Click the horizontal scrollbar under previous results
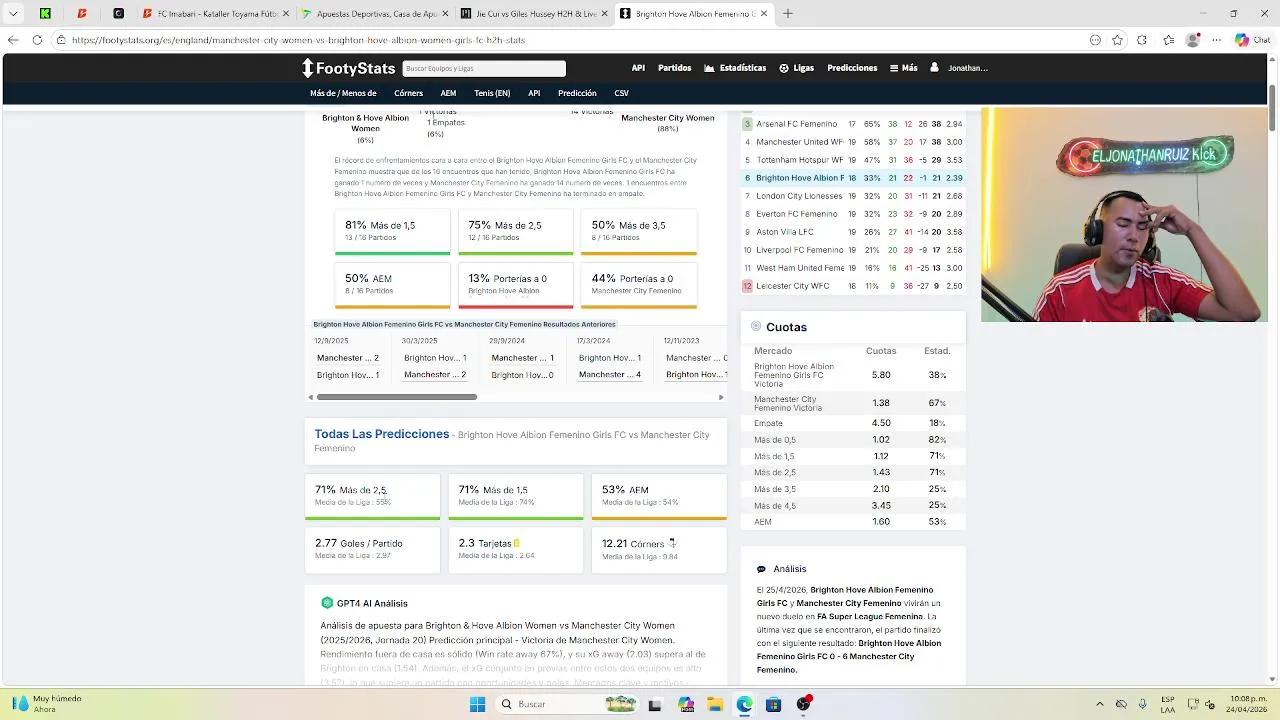 point(397,397)
